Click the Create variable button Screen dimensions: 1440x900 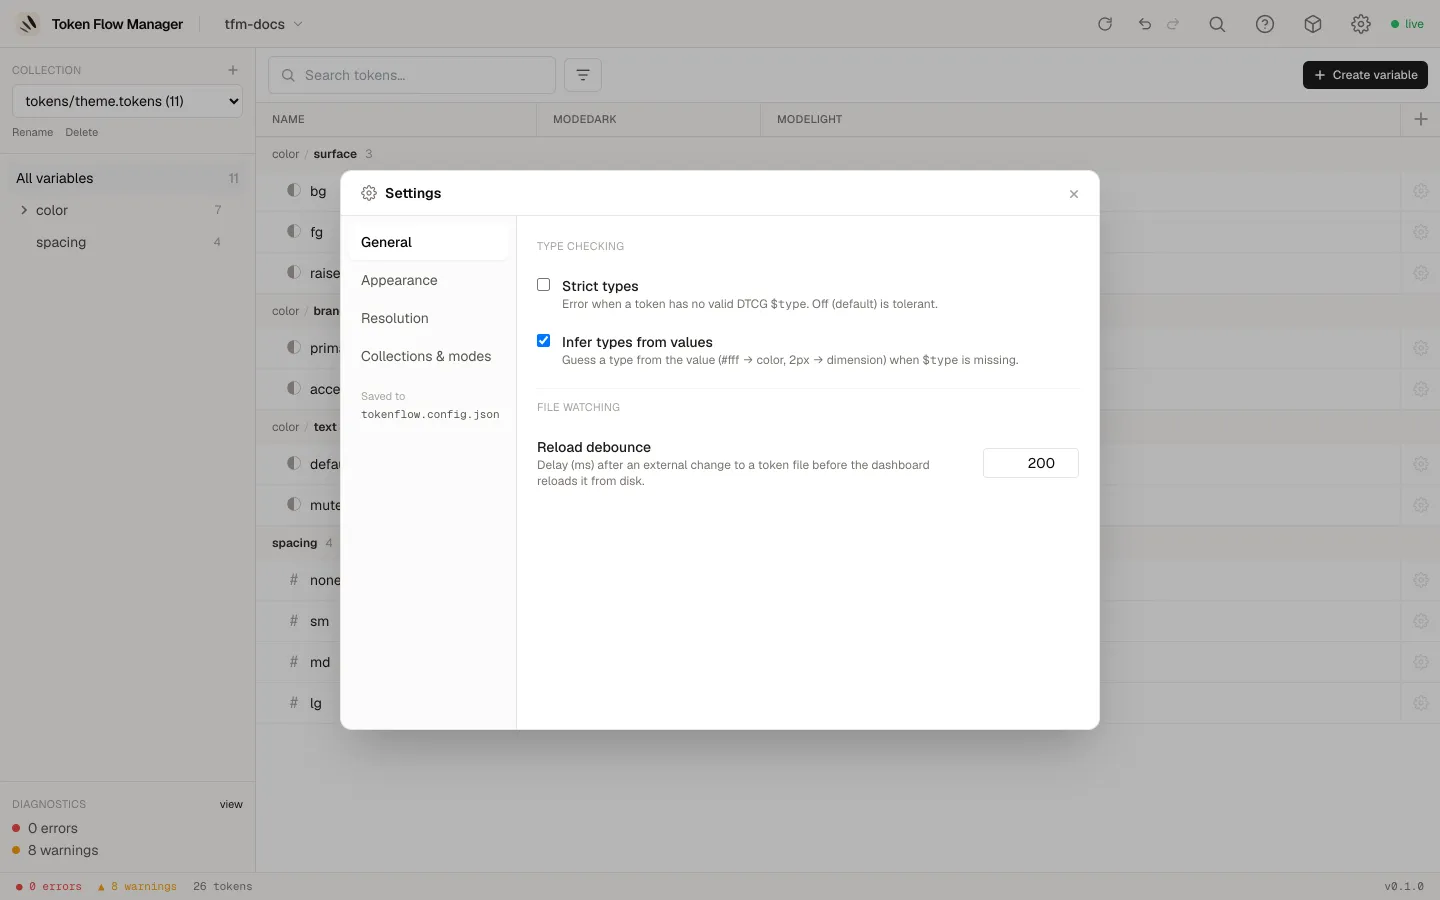(x=1365, y=75)
